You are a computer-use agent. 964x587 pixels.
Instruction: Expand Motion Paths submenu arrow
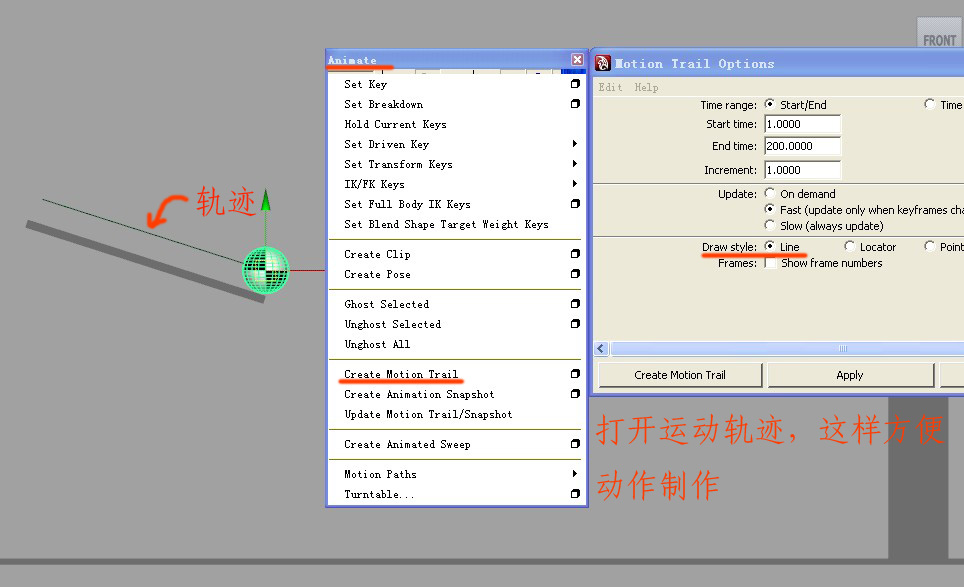[574, 473]
